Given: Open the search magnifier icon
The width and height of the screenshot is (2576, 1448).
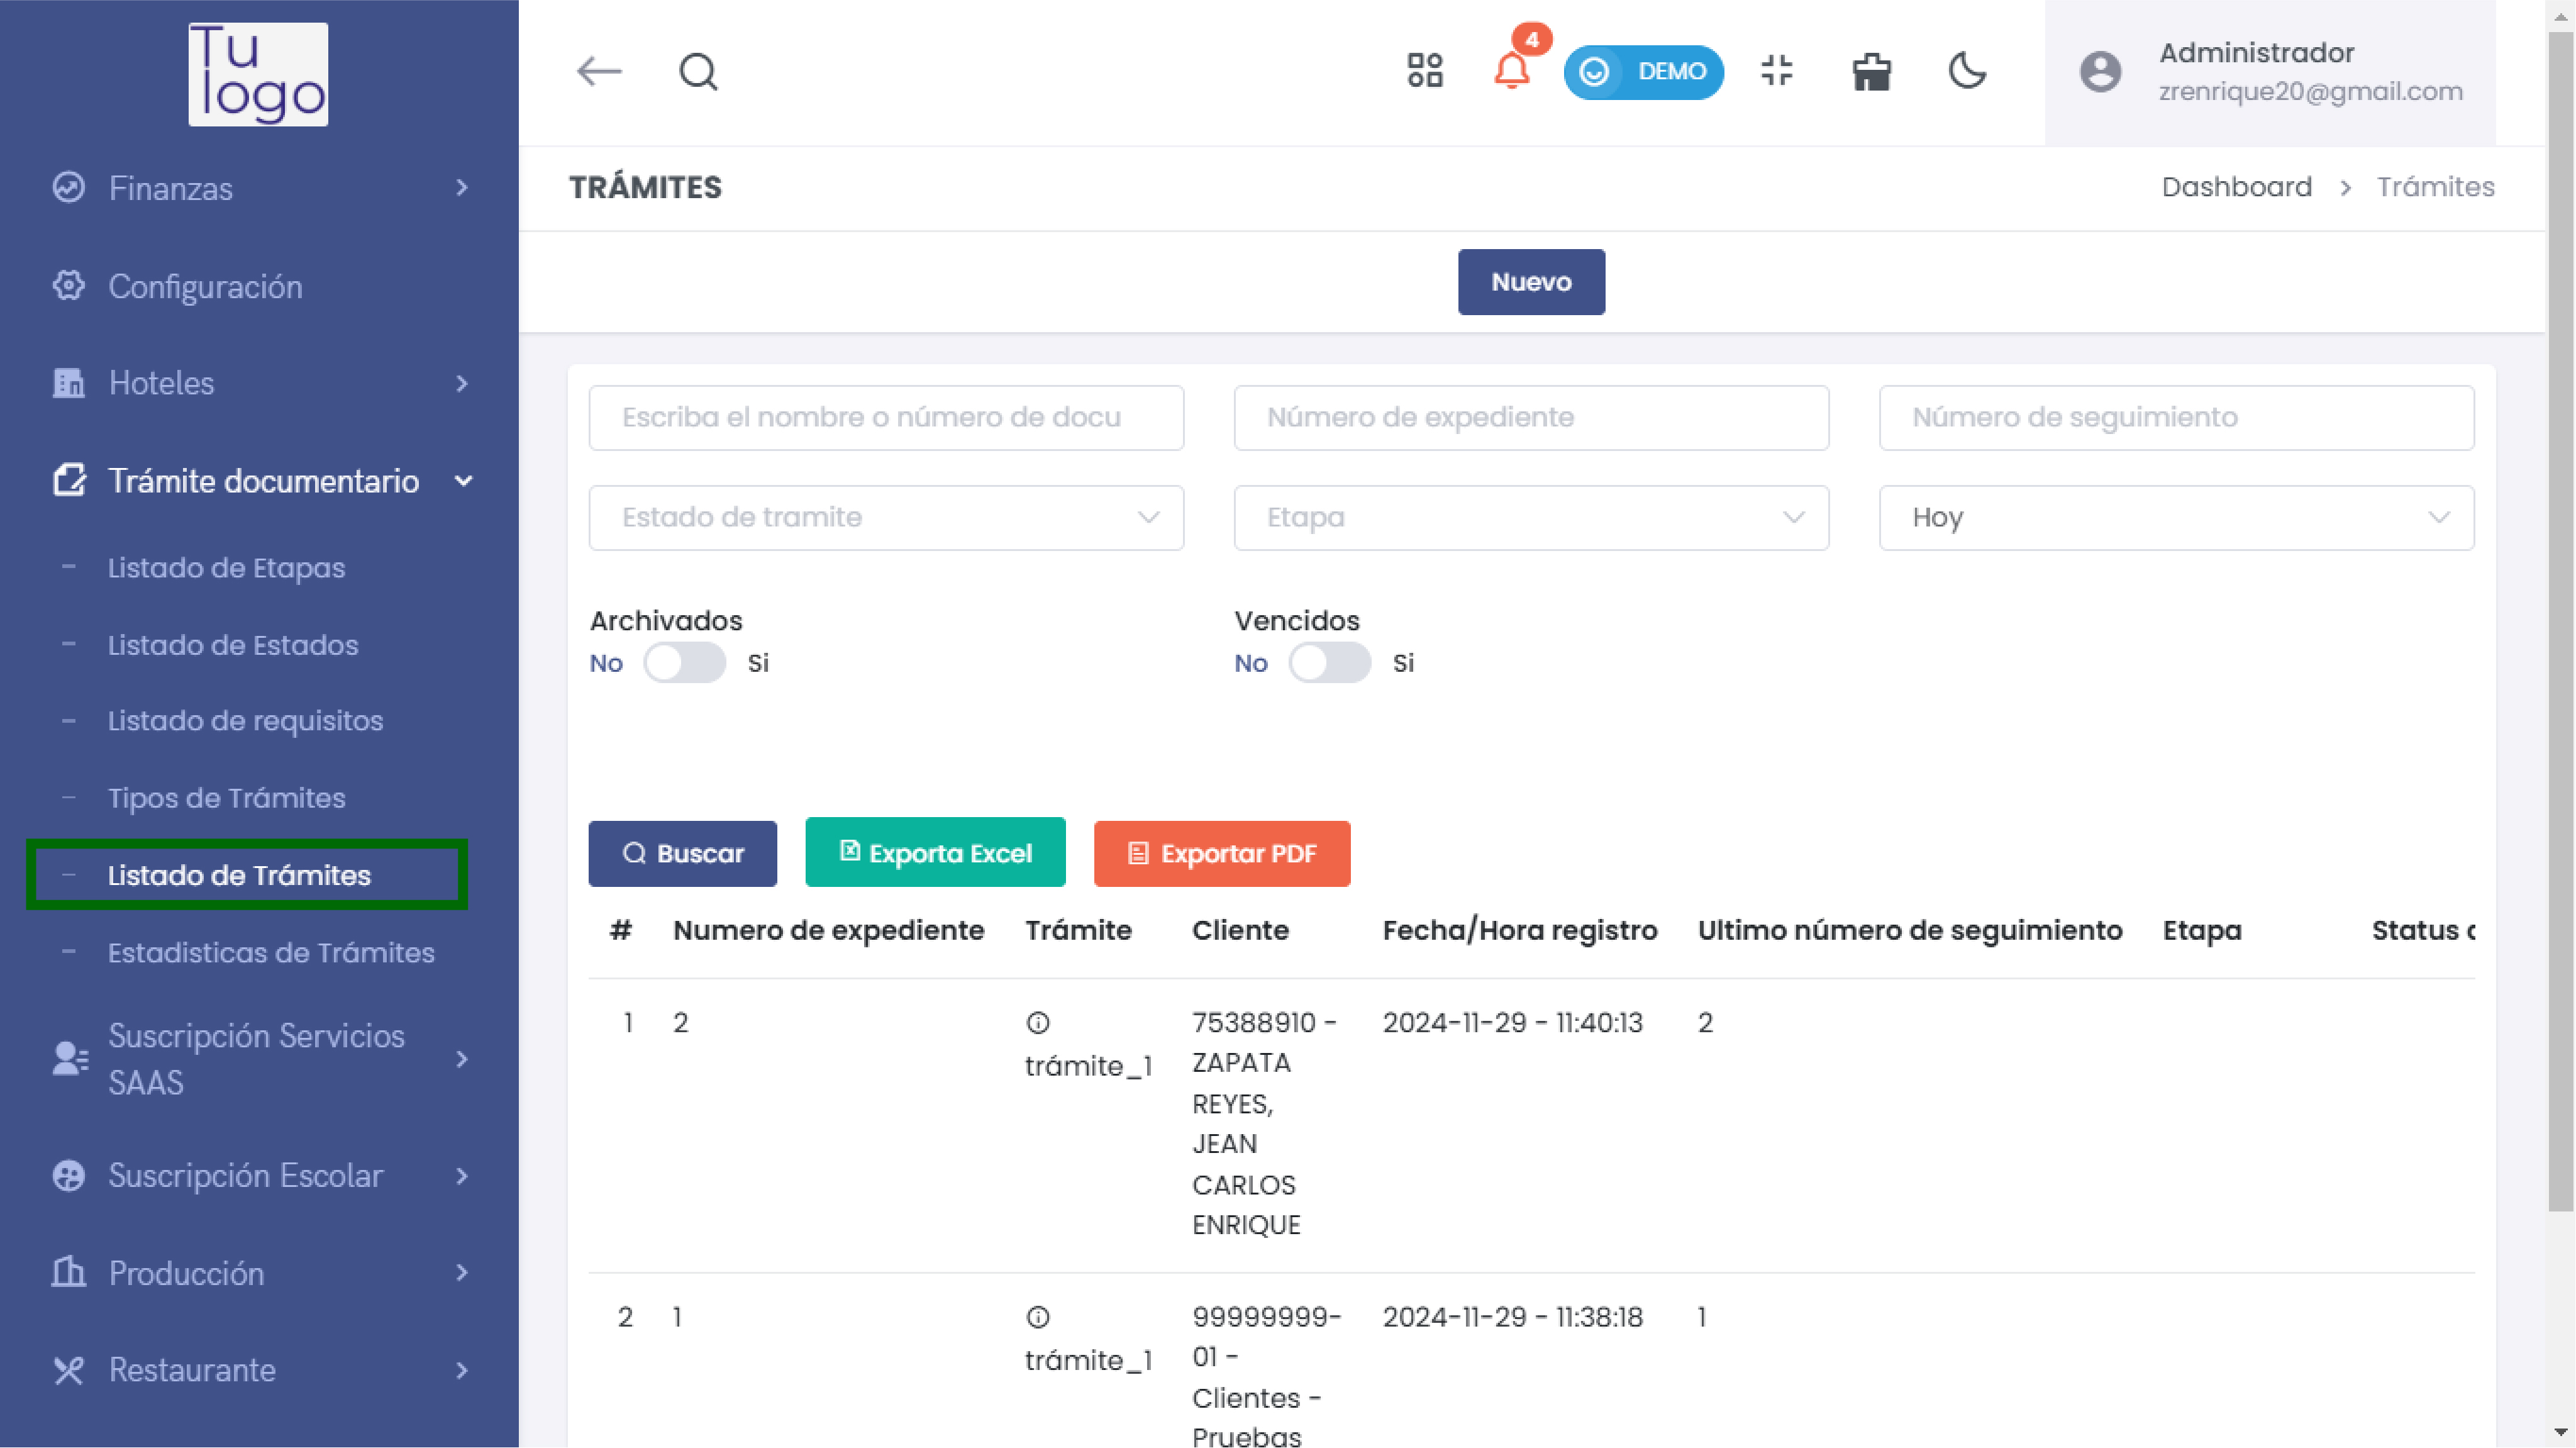Looking at the screenshot, I should (698, 71).
